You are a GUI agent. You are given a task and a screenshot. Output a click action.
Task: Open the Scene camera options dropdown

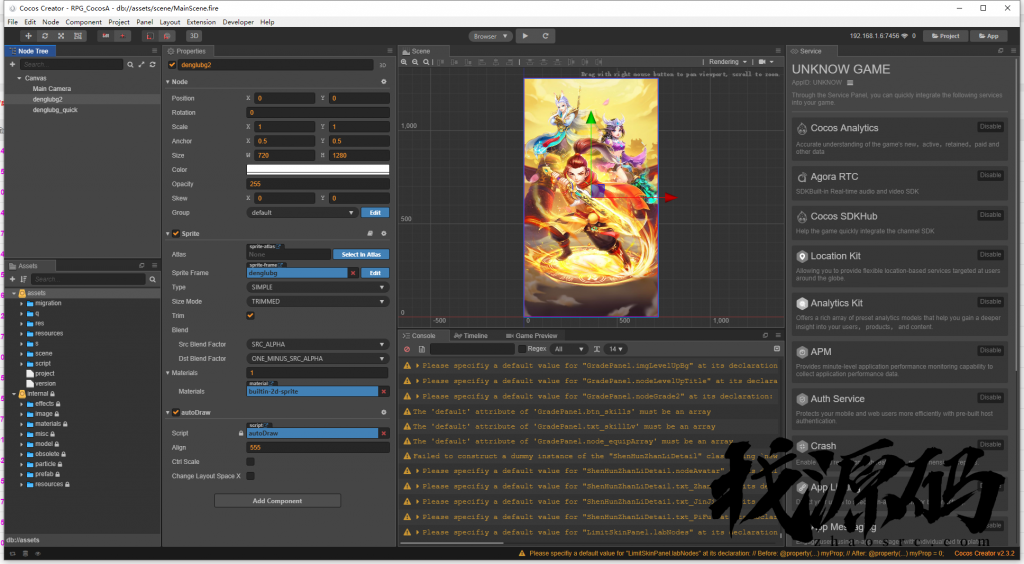click(x=766, y=62)
